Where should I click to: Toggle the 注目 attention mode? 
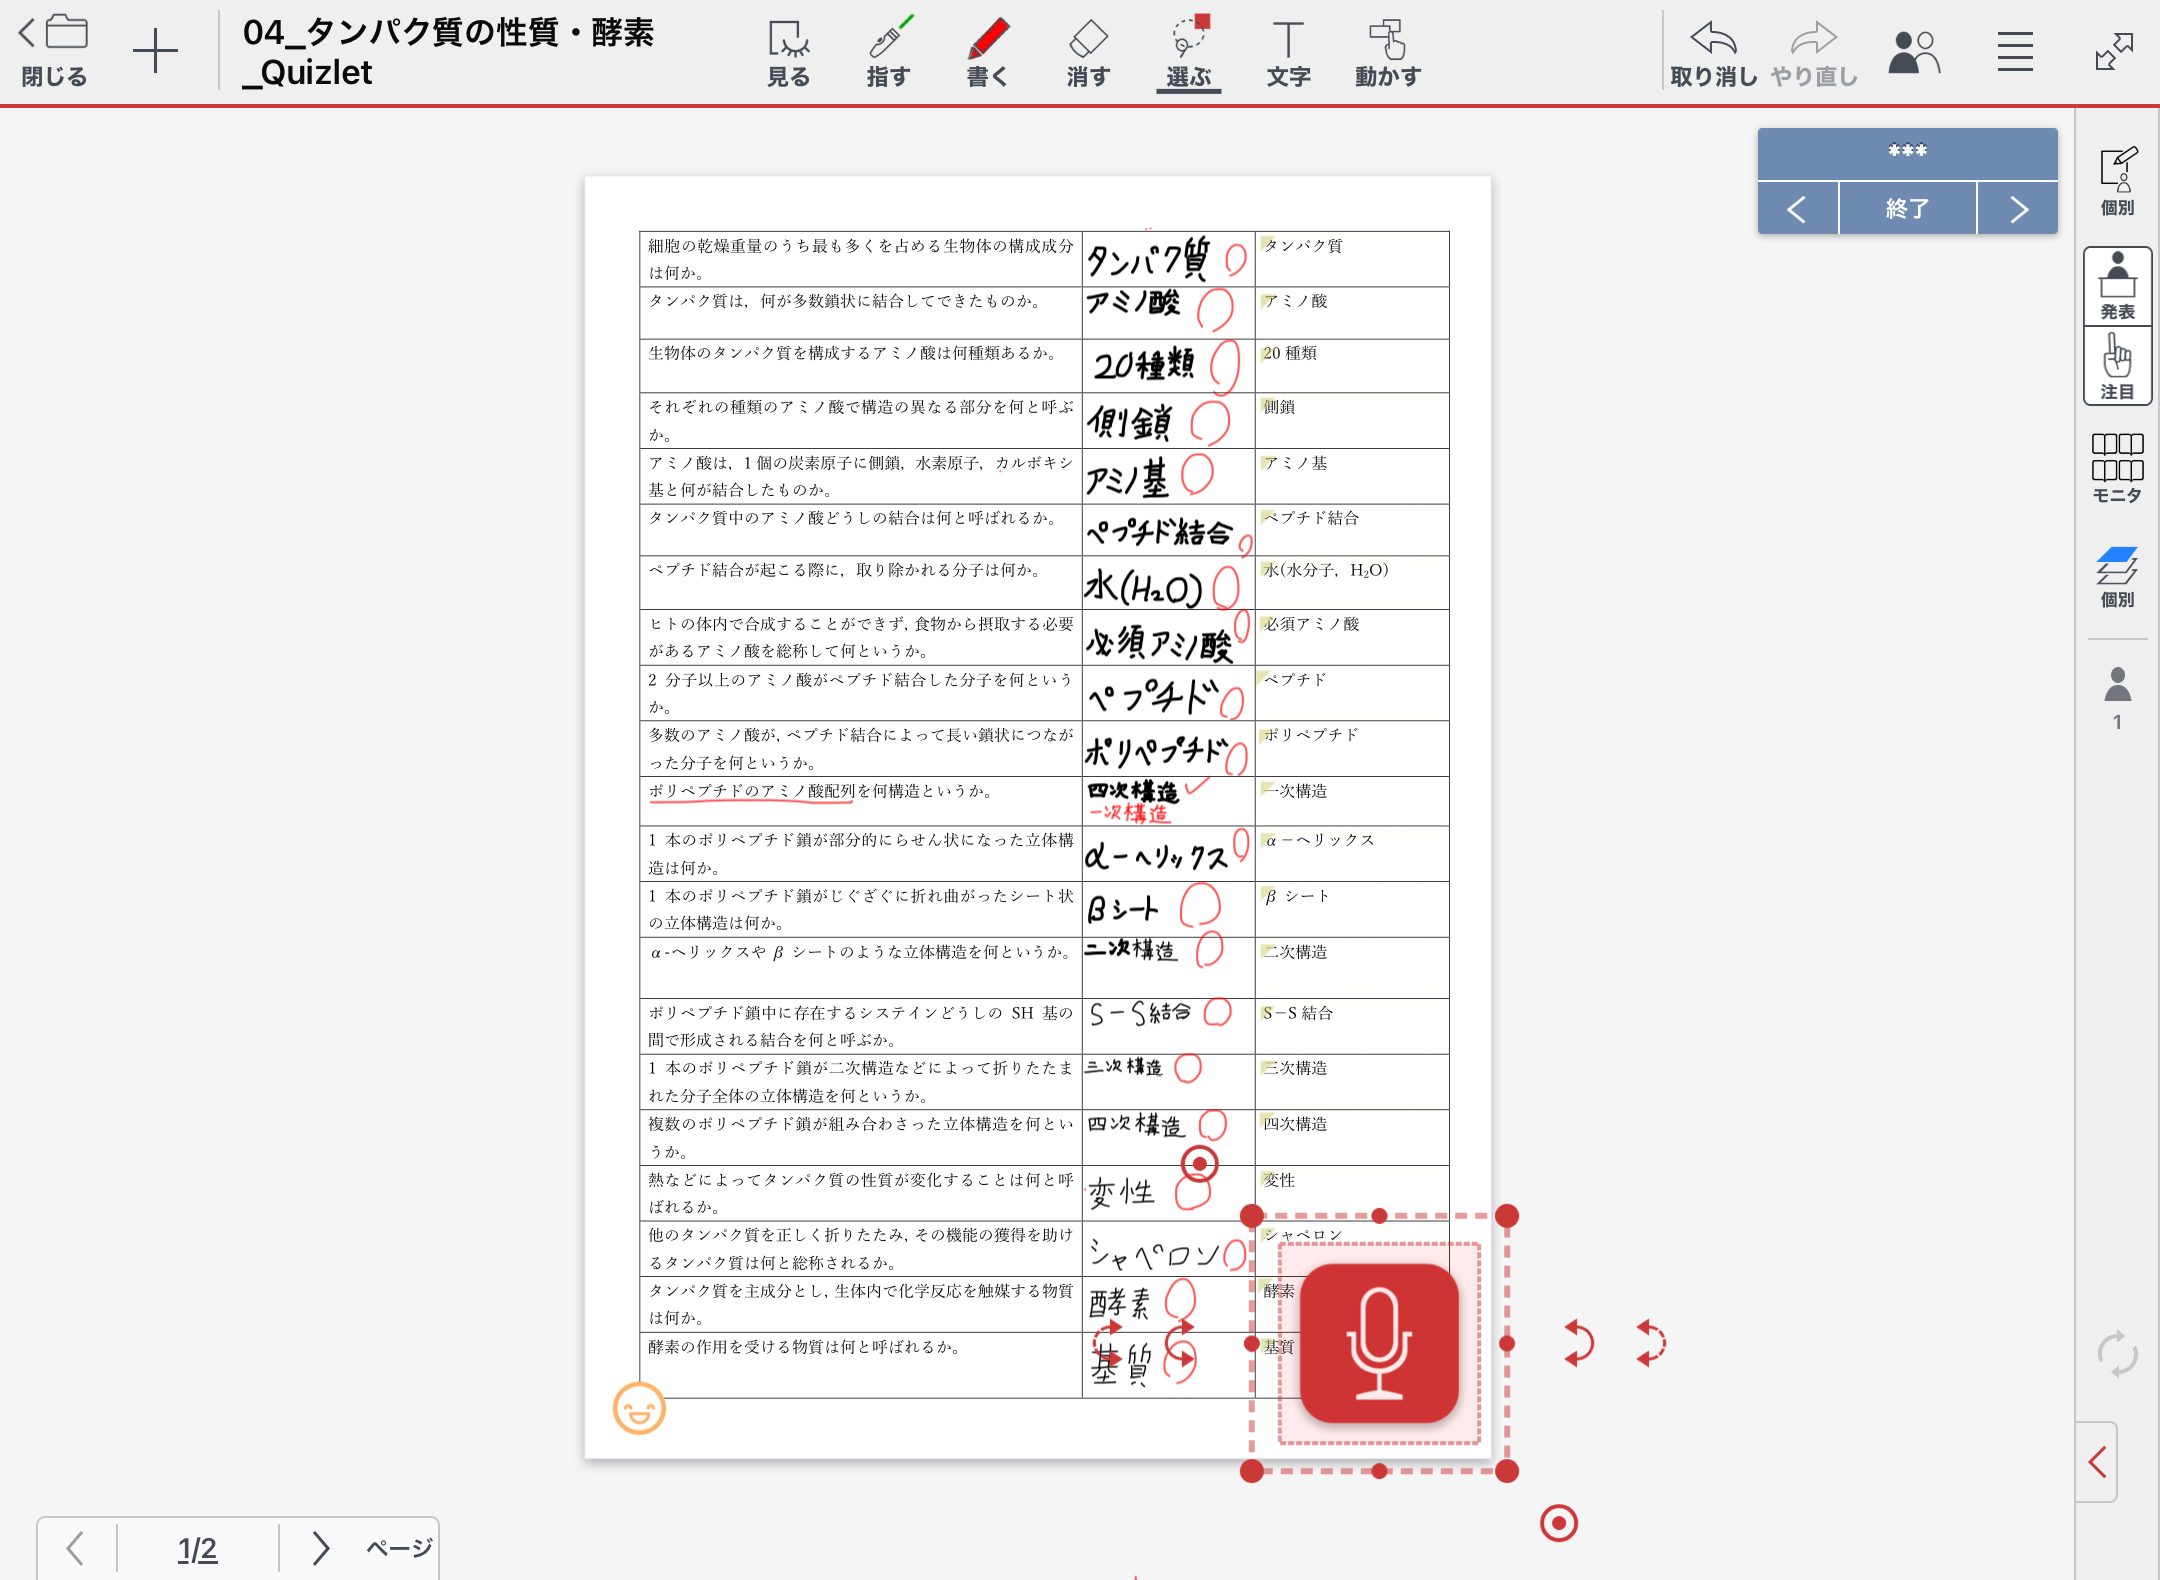[2117, 366]
